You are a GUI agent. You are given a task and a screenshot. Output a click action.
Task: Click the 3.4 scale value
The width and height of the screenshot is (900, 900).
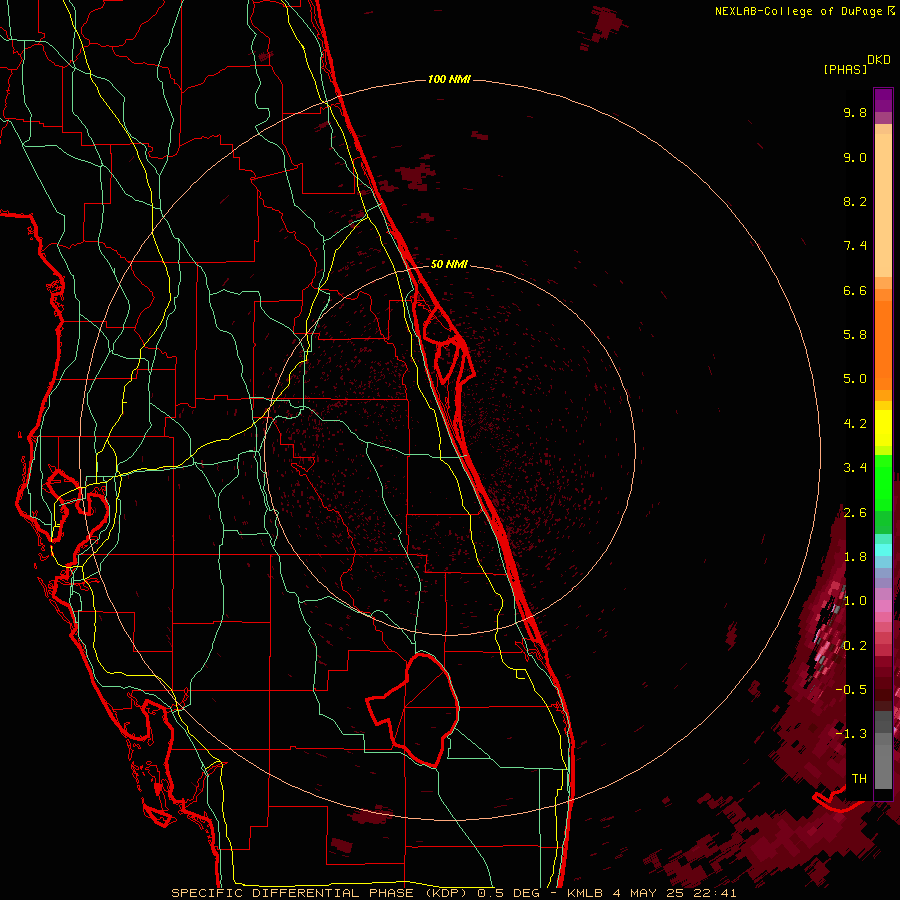[855, 468]
